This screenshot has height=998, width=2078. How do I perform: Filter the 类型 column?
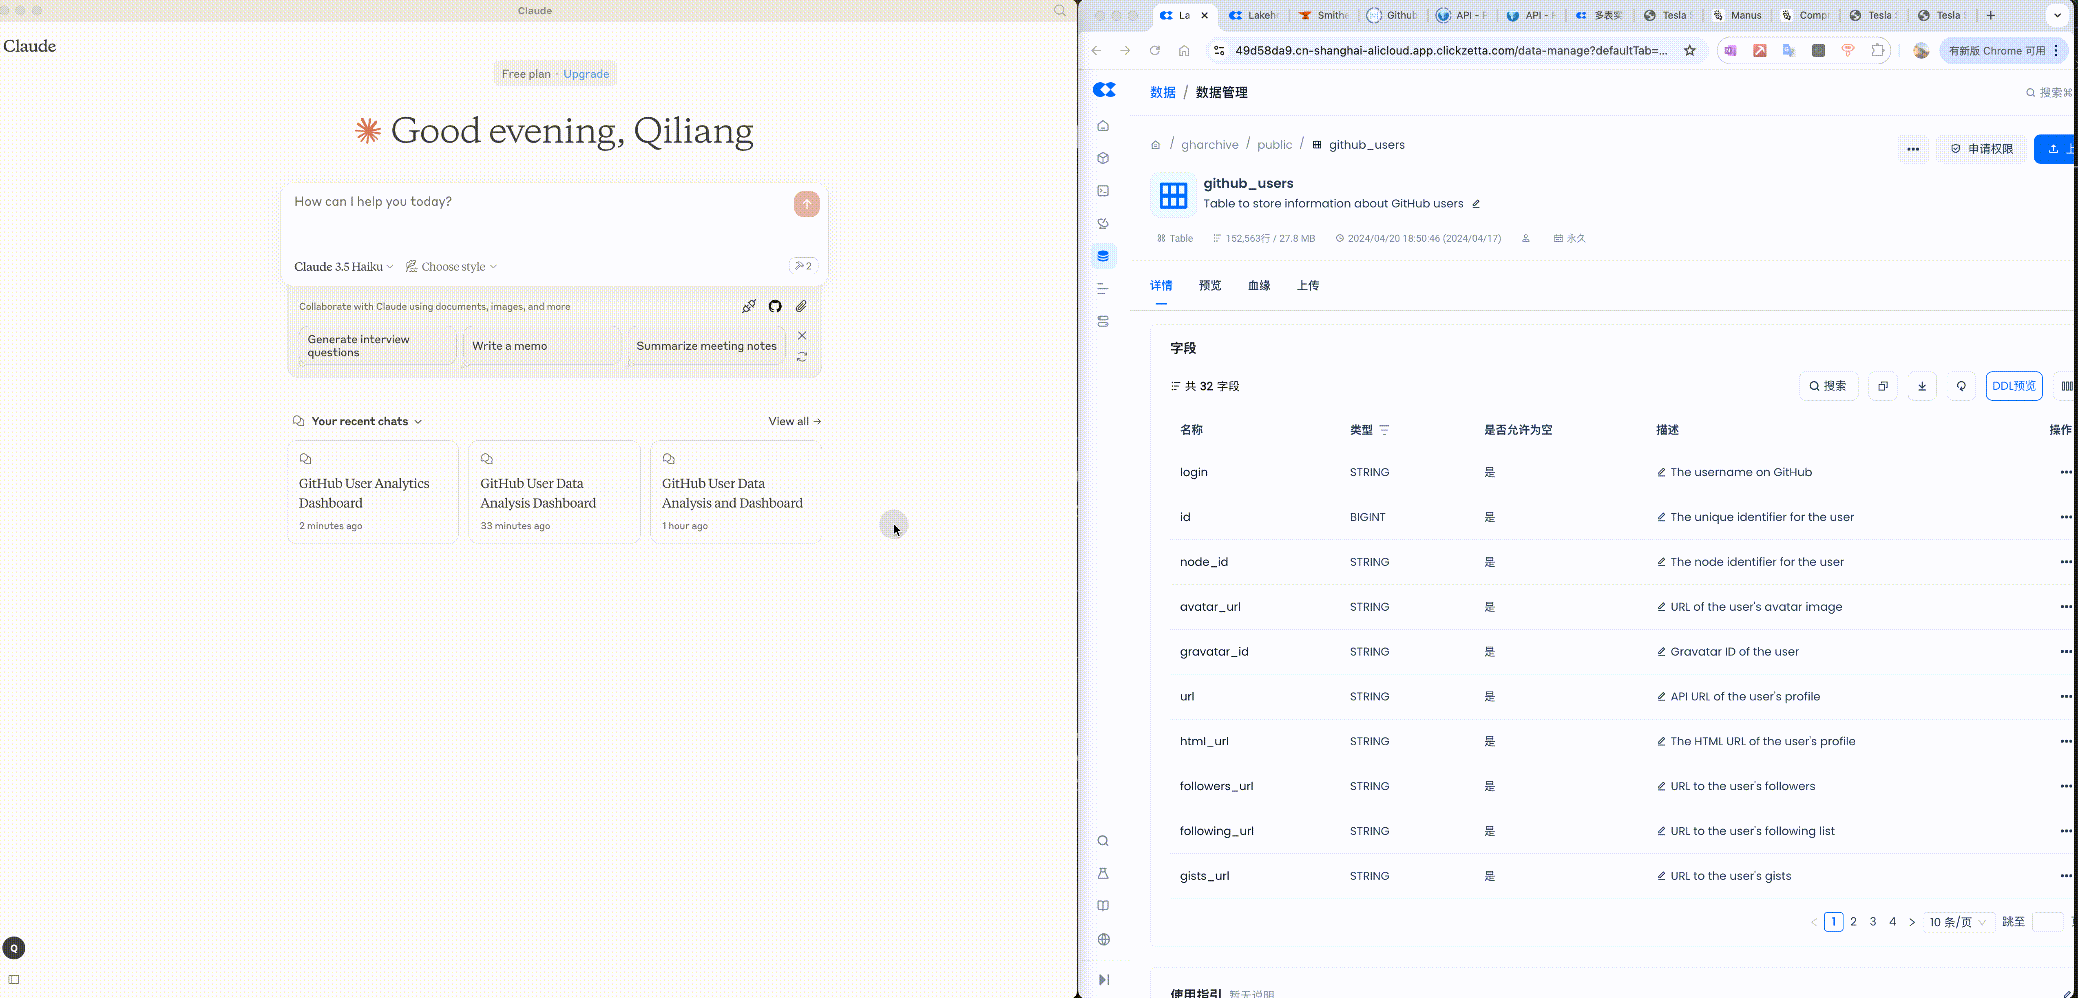pos(1384,430)
